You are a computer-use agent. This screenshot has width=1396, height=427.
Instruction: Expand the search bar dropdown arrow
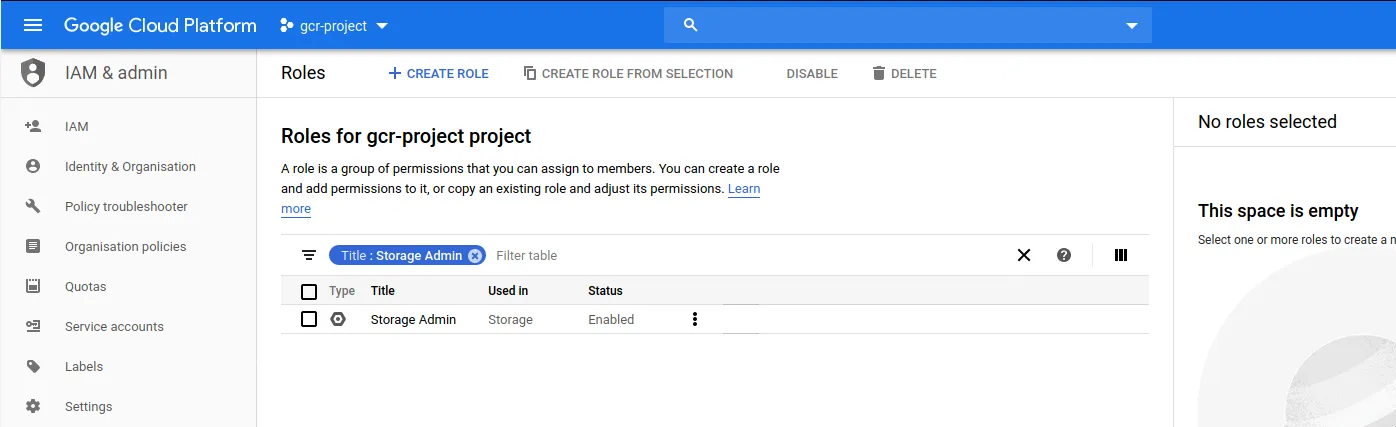pyautogui.click(x=1132, y=26)
